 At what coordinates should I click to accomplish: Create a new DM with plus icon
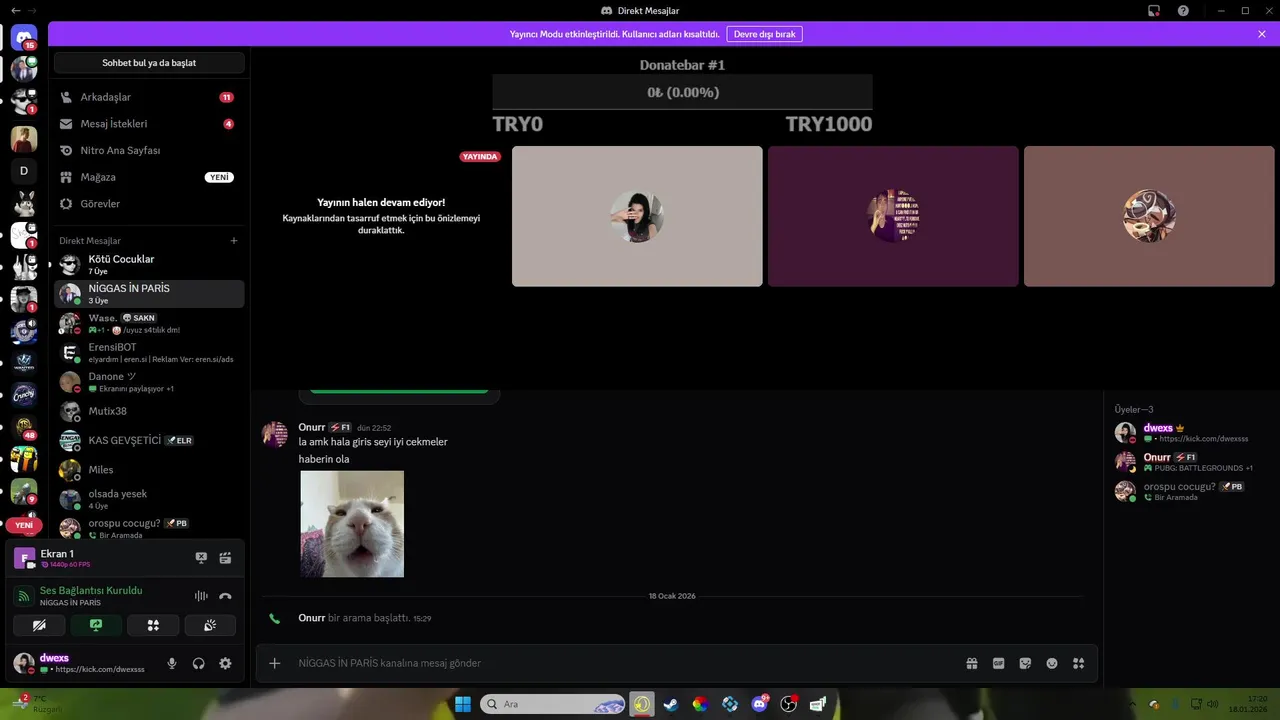pos(234,241)
